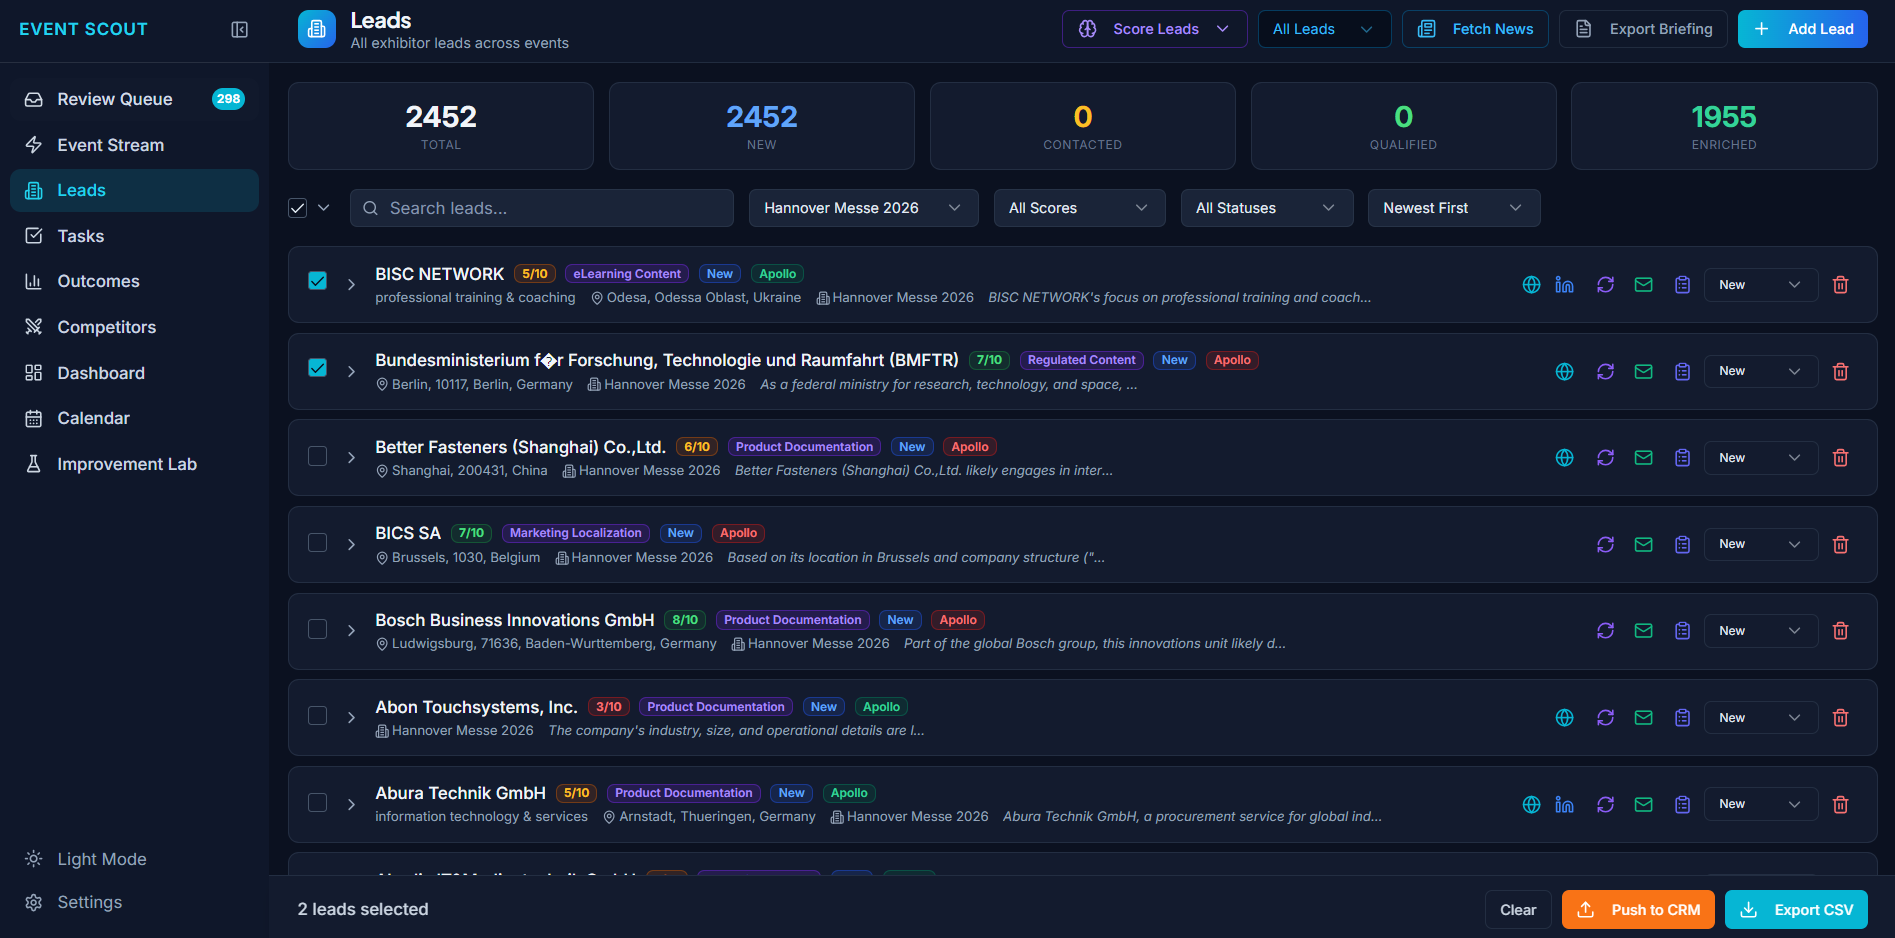
Task: Open website globe for Better Fasteners
Action: tap(1565, 458)
